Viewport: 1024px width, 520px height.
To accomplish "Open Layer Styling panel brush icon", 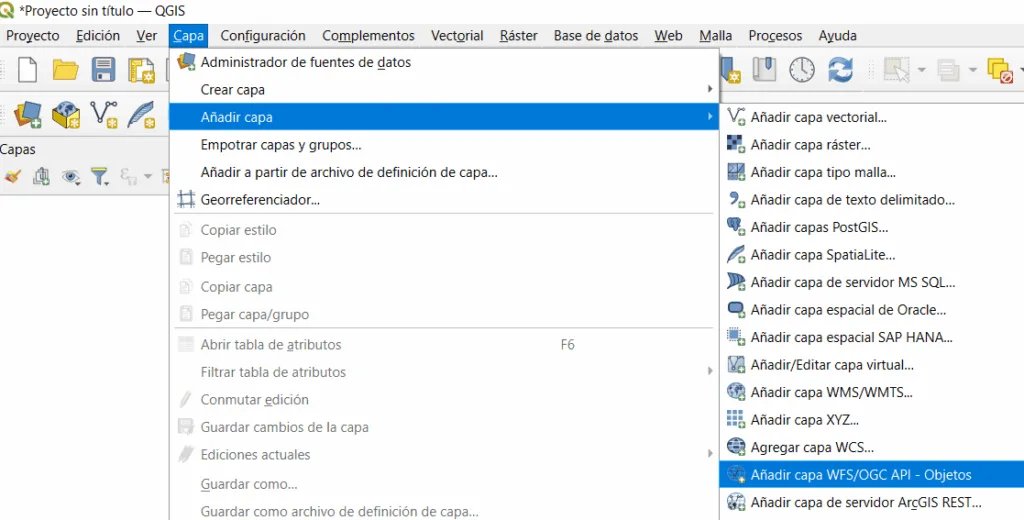I will coord(12,176).
